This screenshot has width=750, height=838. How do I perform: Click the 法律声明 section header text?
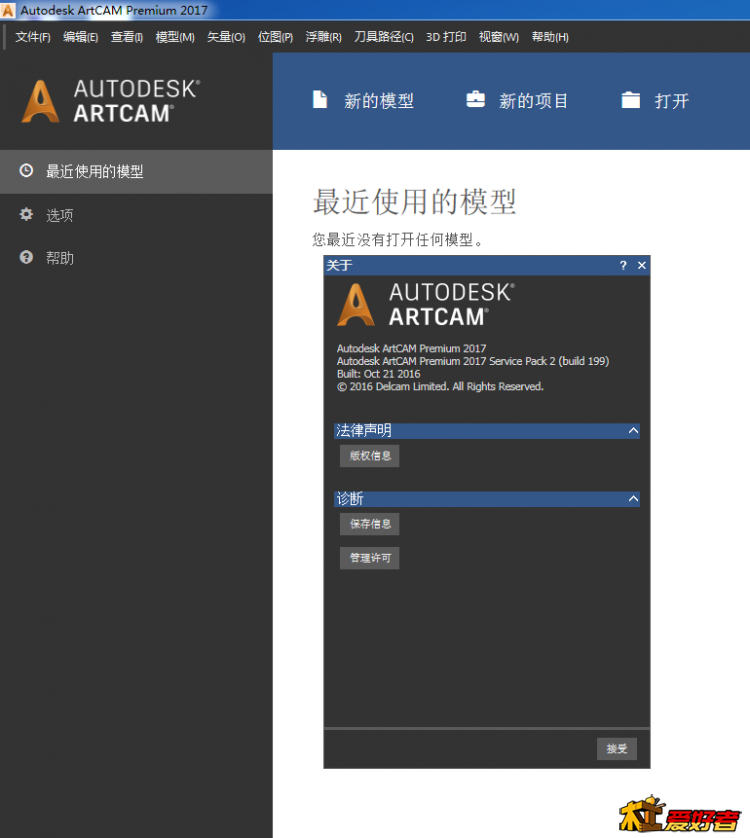click(x=364, y=431)
